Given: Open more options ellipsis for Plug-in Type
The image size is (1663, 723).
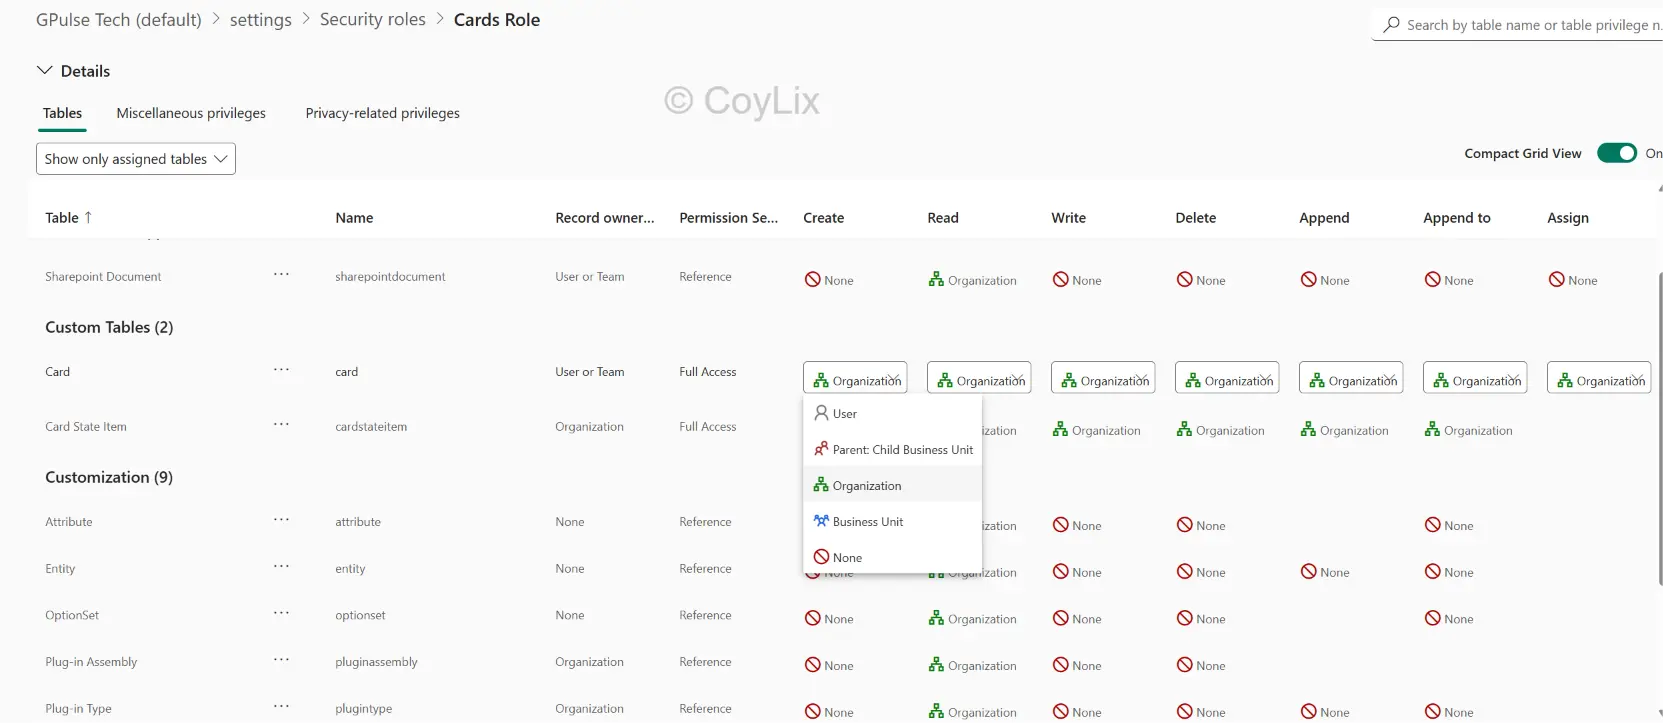Looking at the screenshot, I should click(x=281, y=706).
